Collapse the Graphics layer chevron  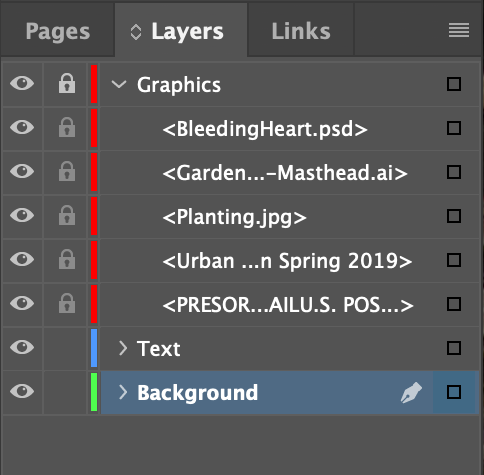(x=119, y=84)
